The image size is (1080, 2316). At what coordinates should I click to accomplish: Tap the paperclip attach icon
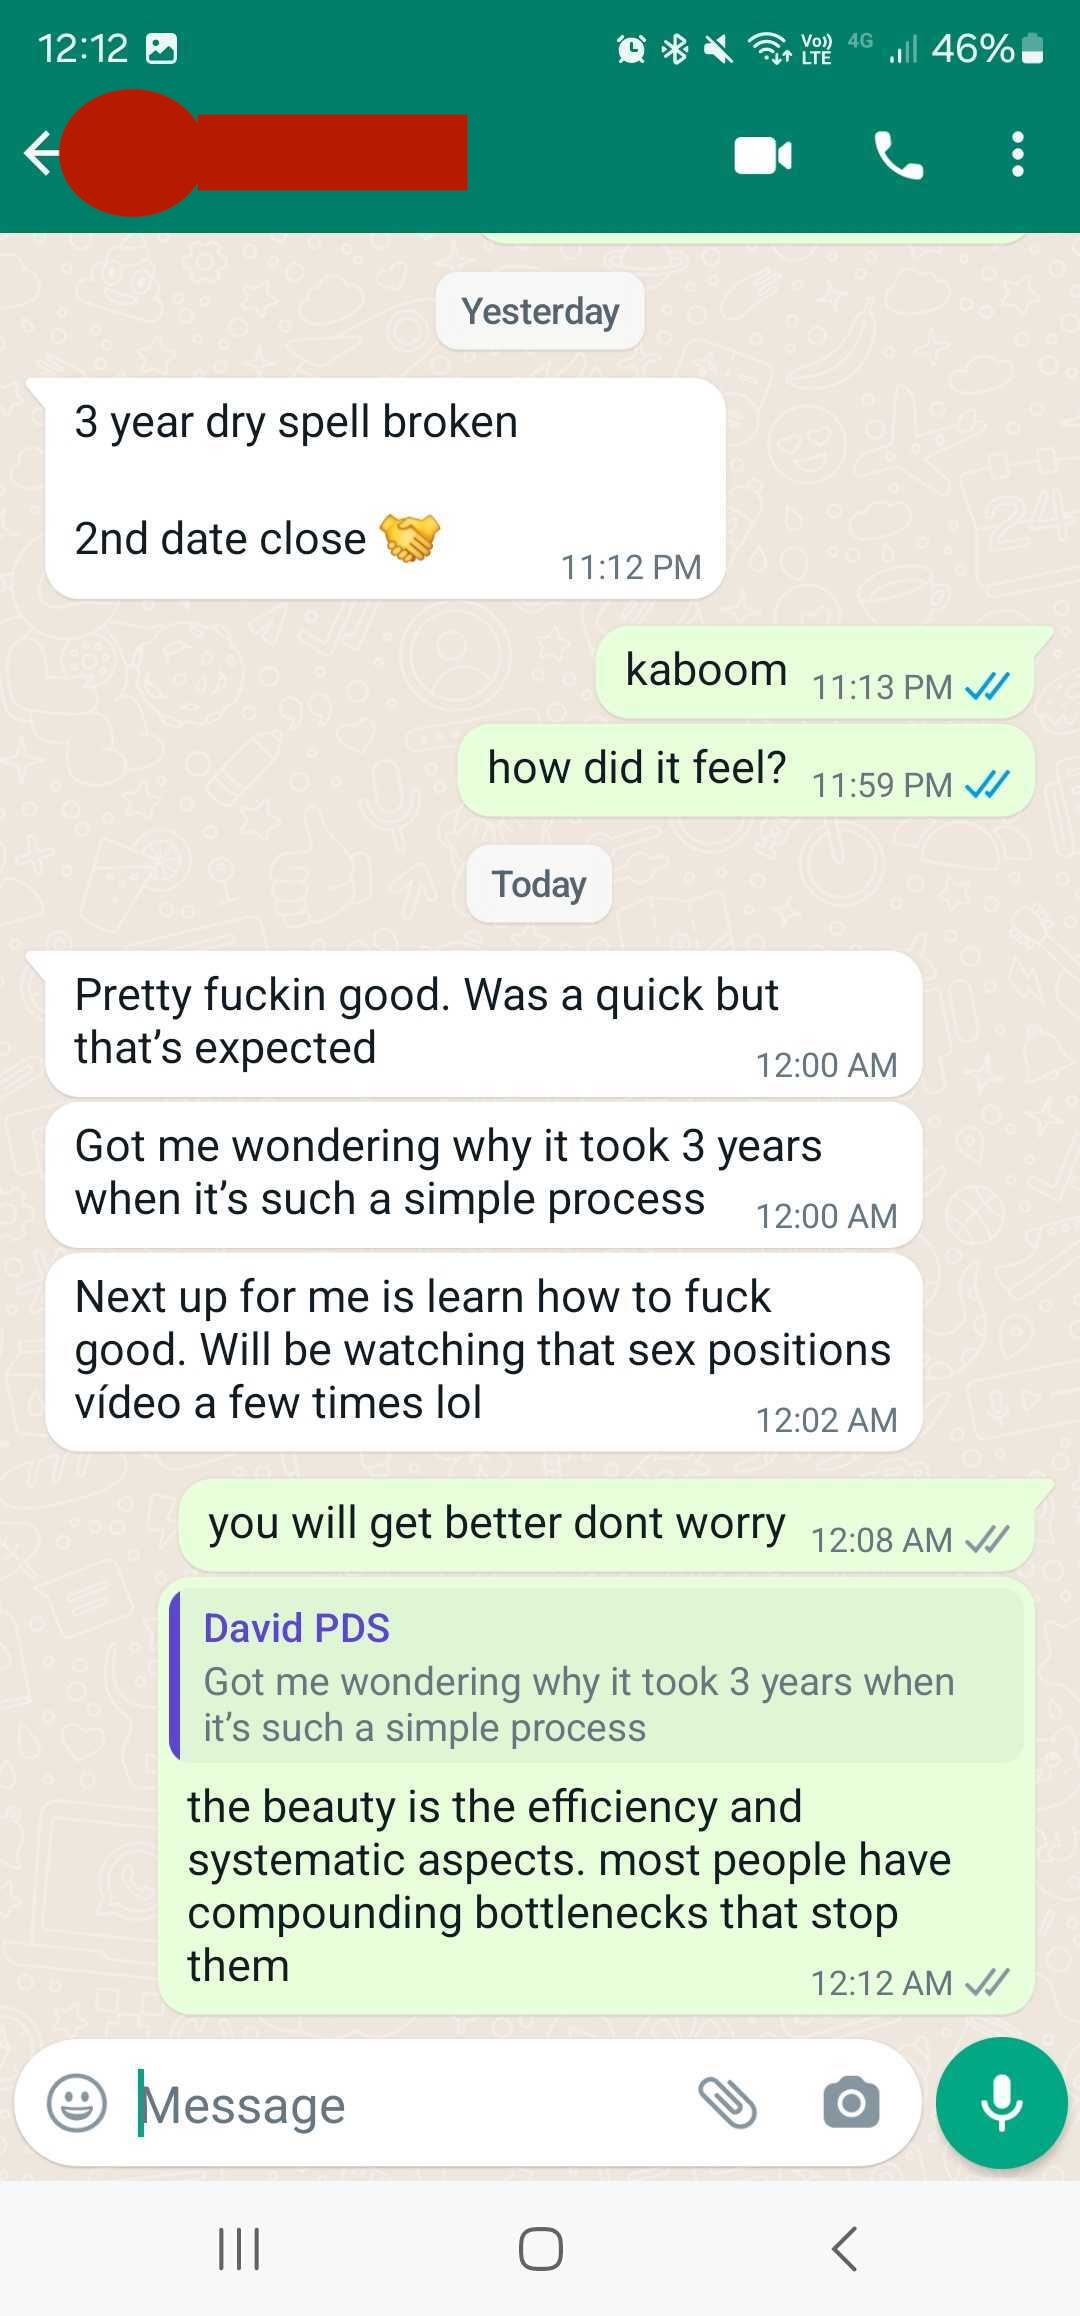point(727,2102)
